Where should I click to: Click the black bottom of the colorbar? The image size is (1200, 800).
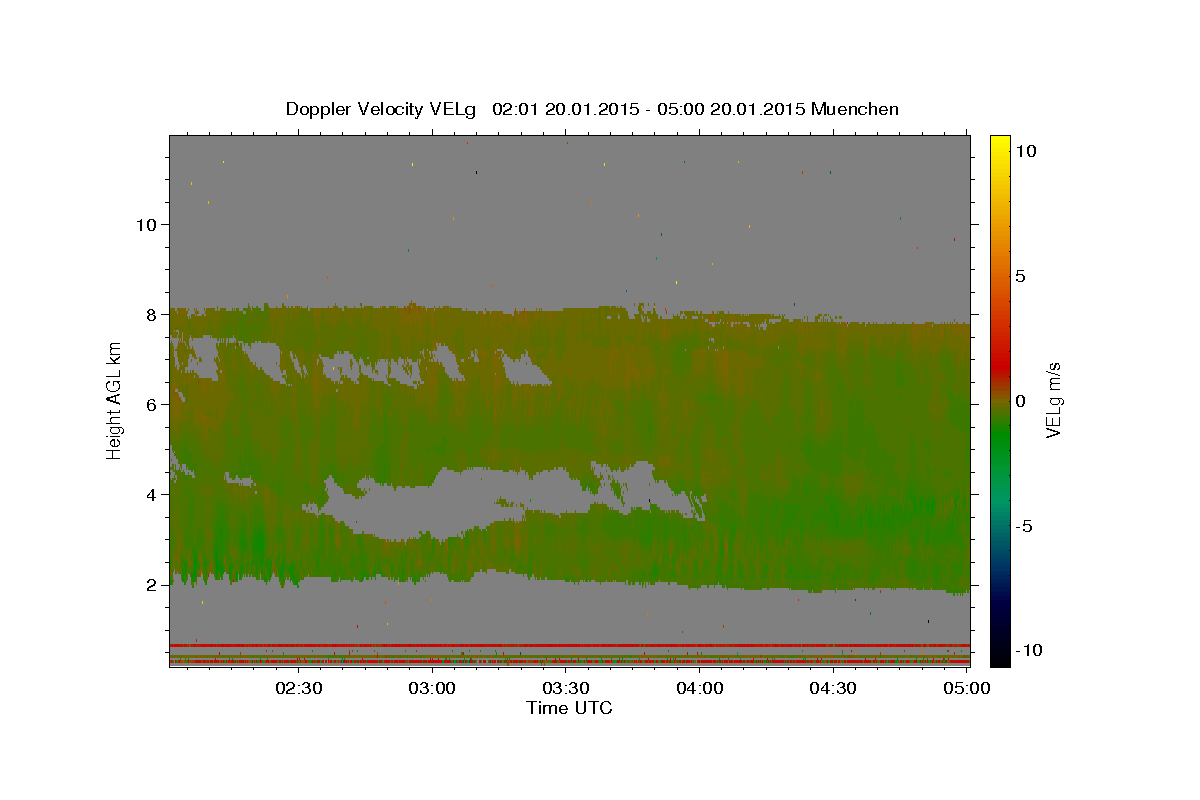[x=1000, y=655]
